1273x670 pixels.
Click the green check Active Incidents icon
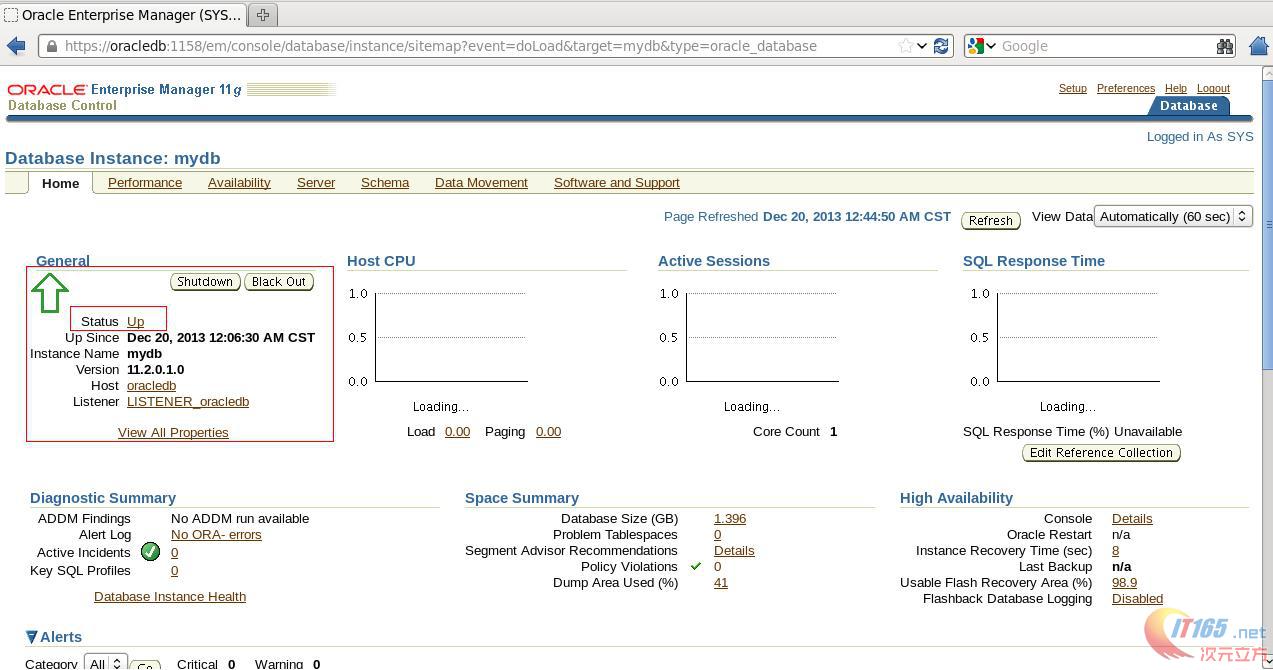(150, 551)
